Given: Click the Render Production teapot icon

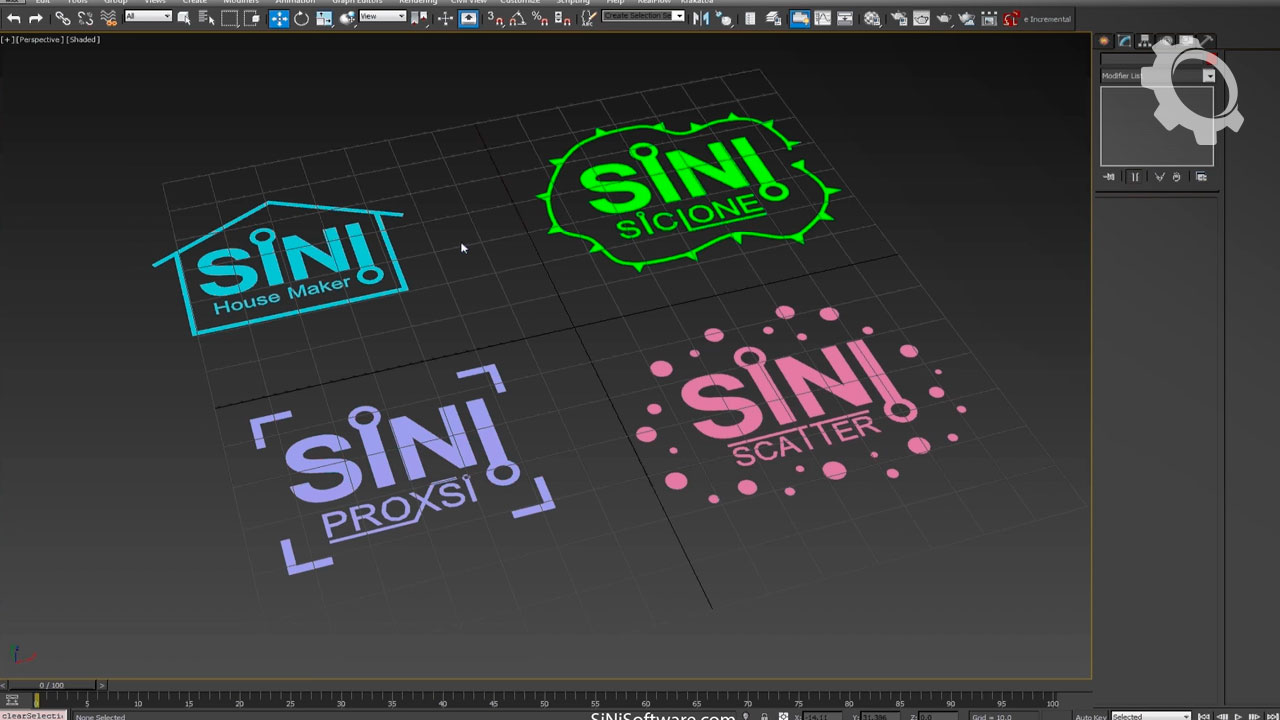Looking at the screenshot, I should pyautogui.click(x=944, y=19).
